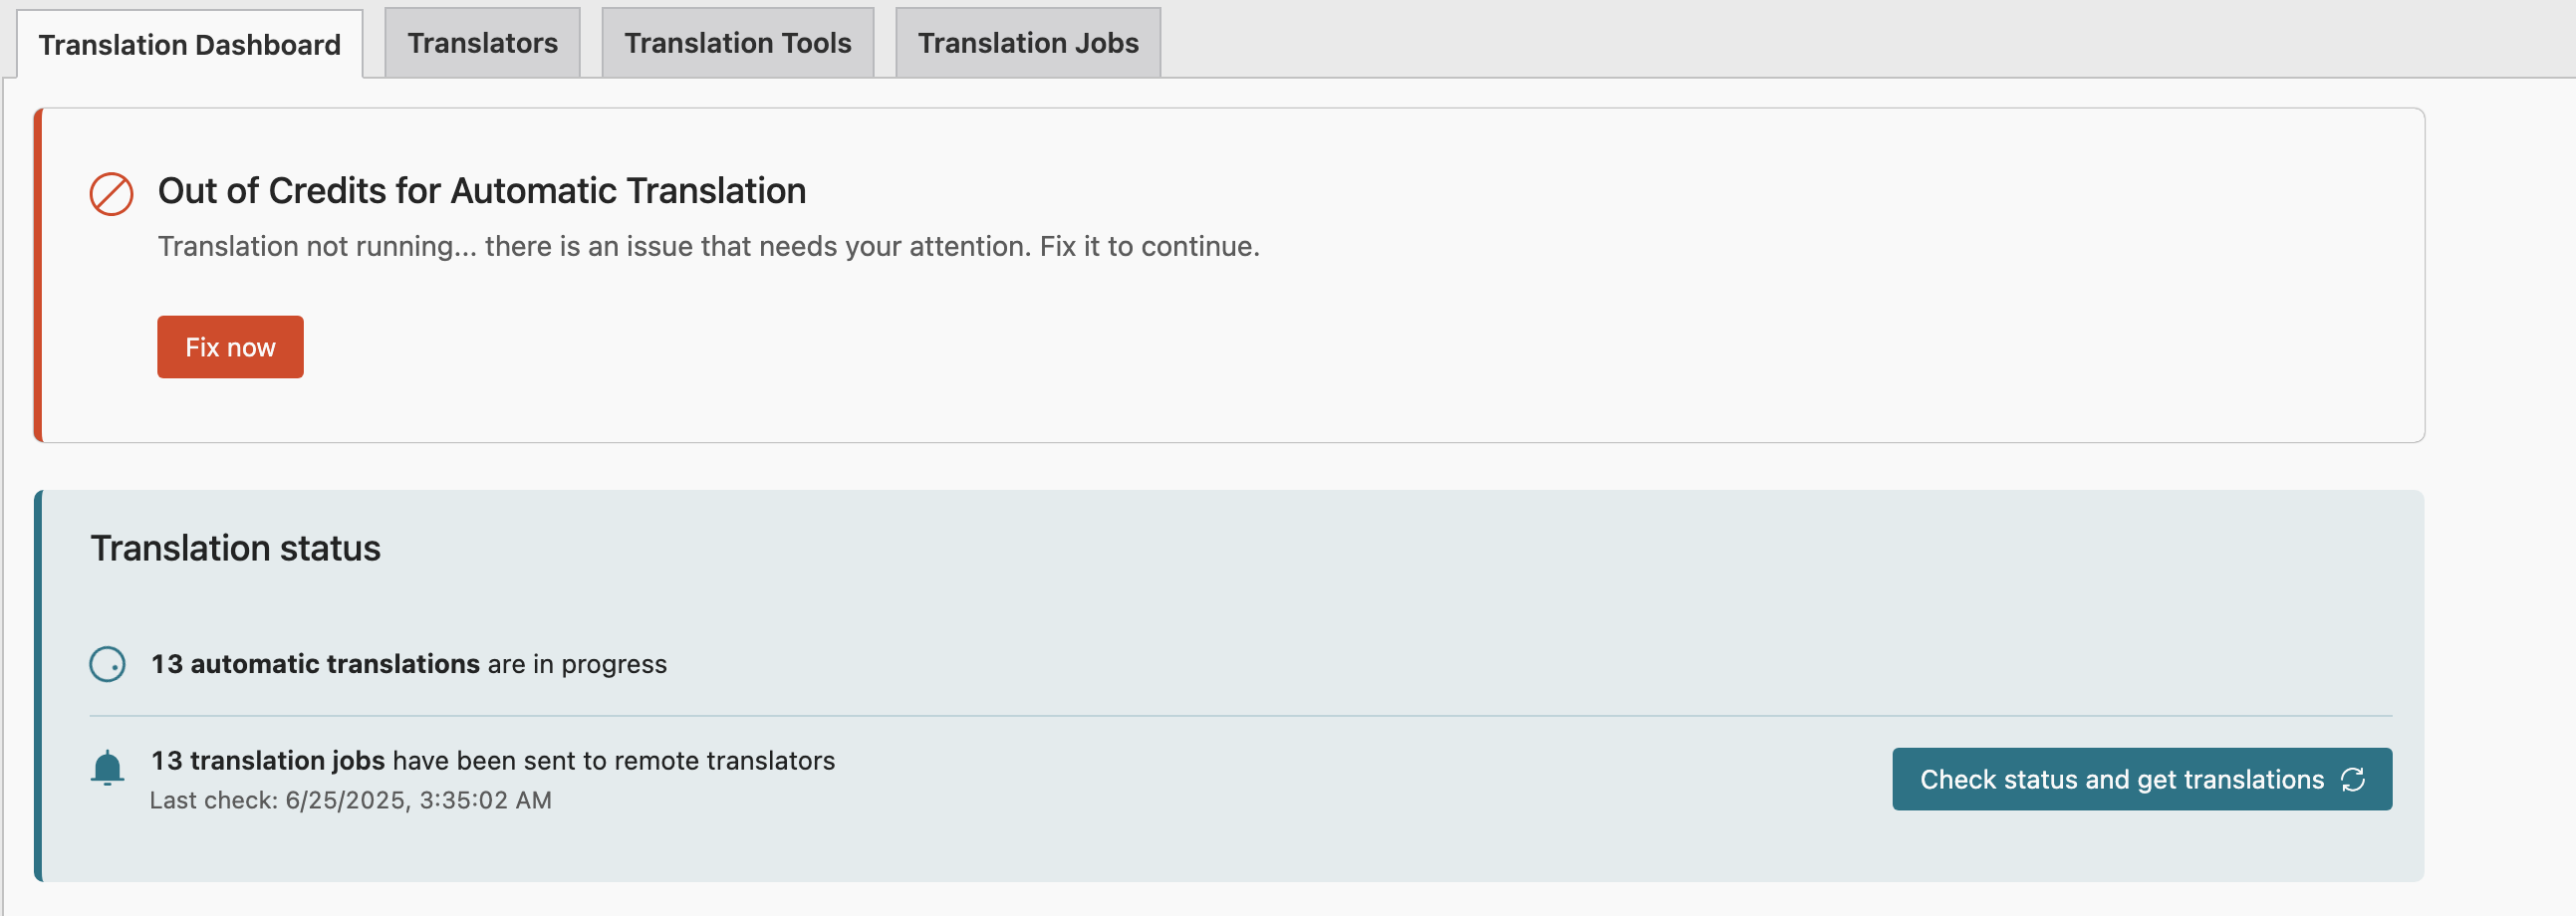
Task: Click the in-progress spinner circle icon
Action: coord(107,664)
